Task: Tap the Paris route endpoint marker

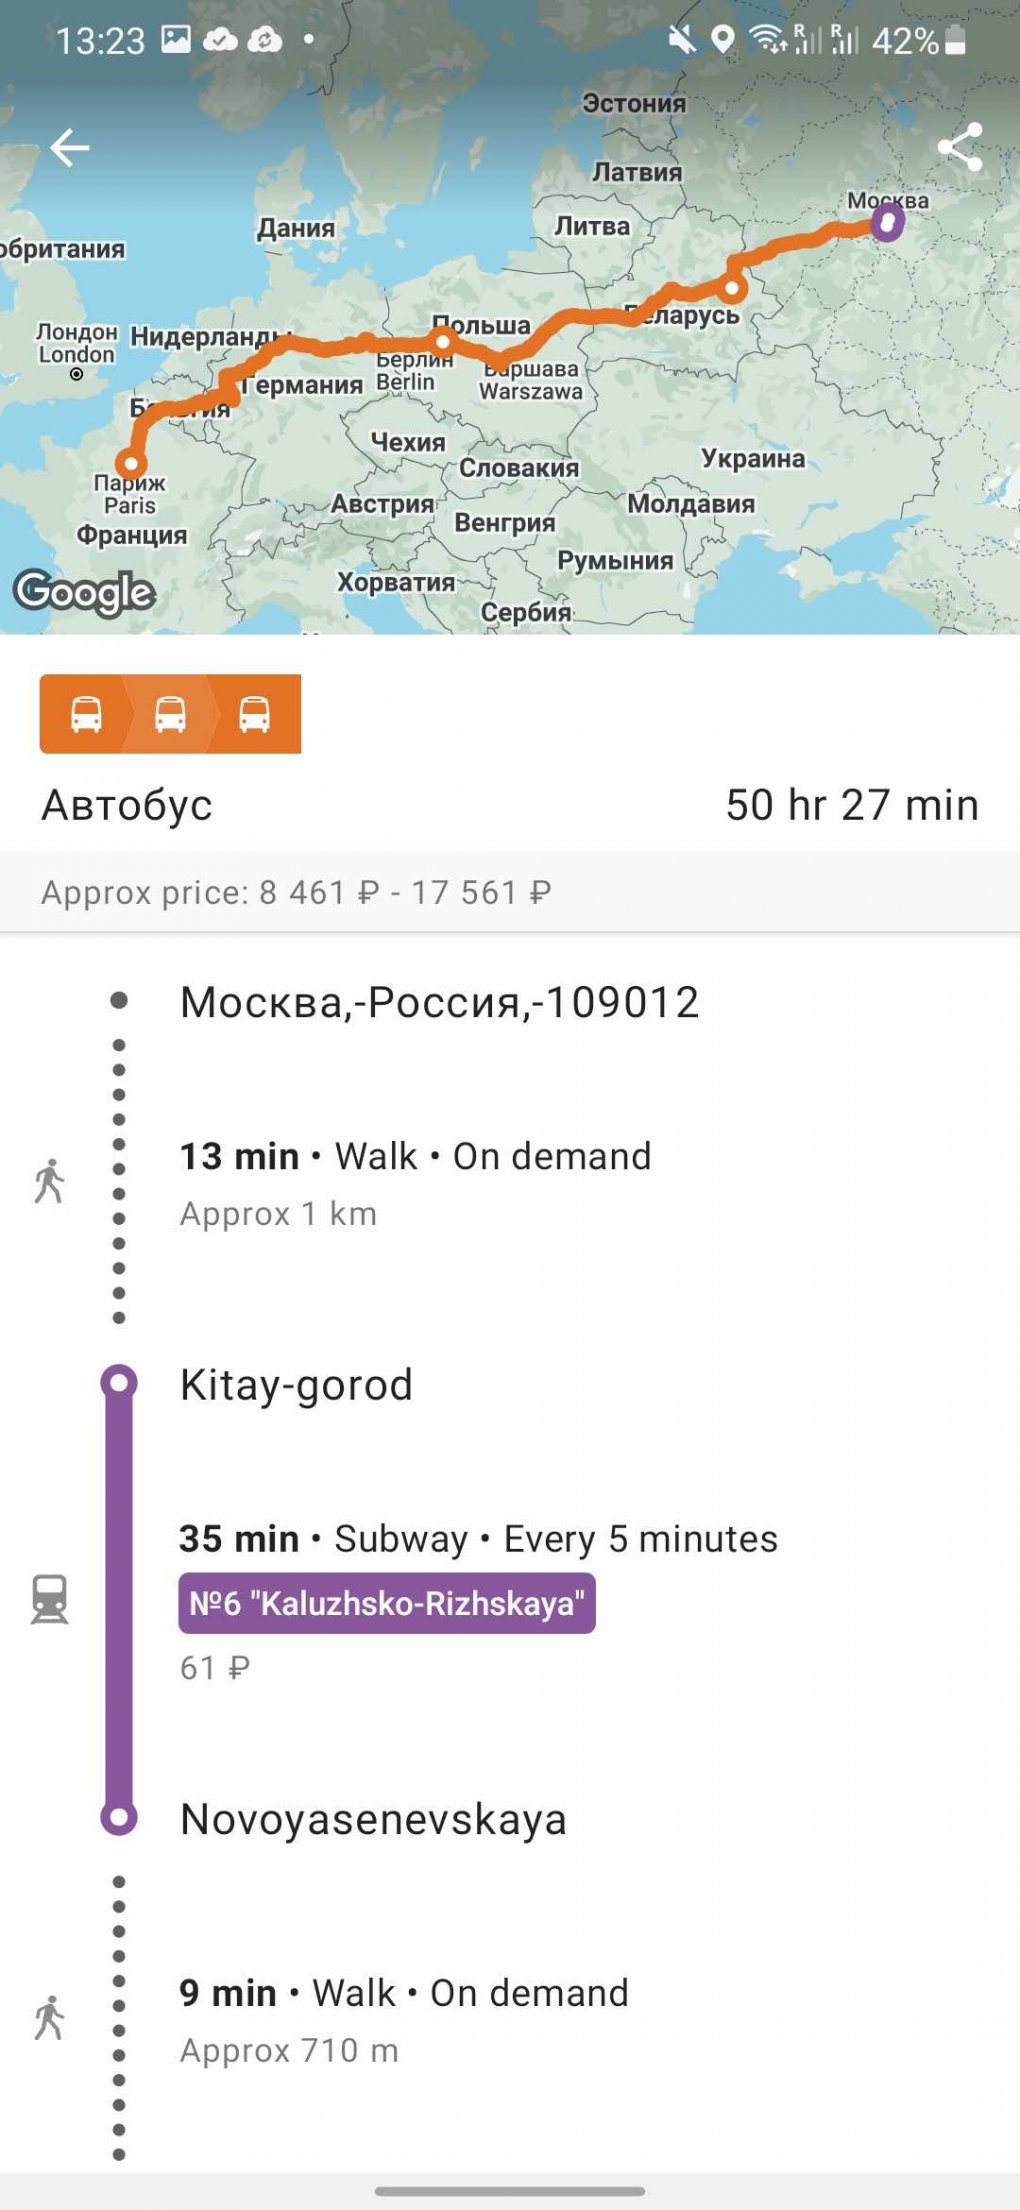Action: click(x=131, y=464)
